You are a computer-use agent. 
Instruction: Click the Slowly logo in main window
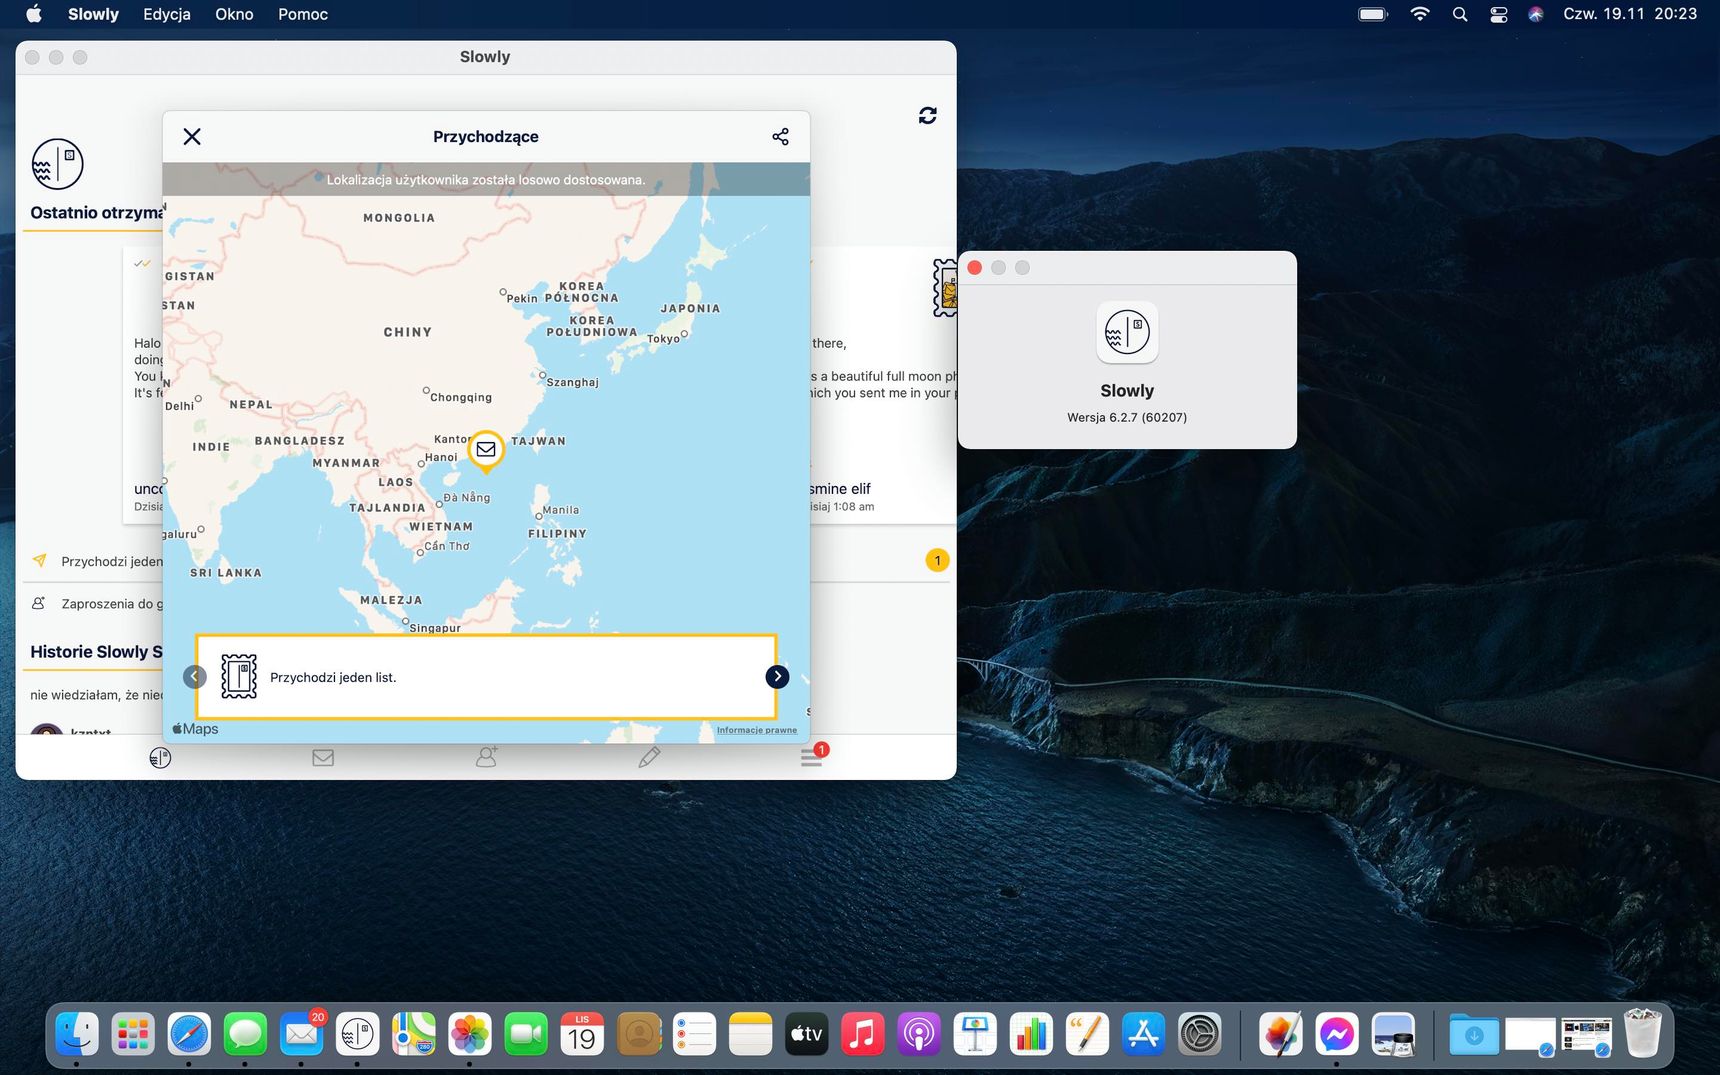coord(57,164)
